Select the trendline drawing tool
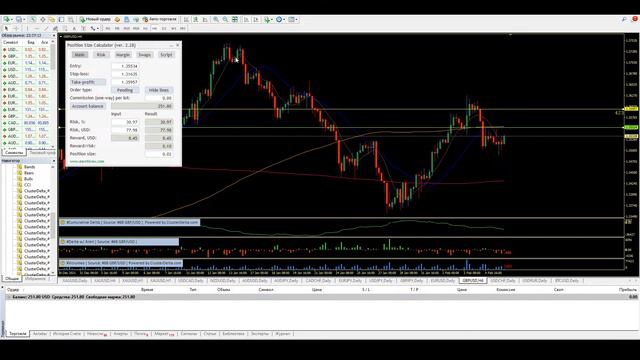This screenshot has height=360, width=640. 46,28
